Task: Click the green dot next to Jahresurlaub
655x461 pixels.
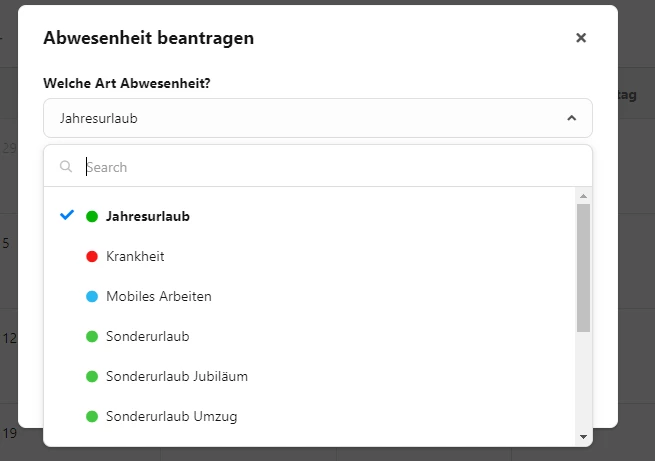Action: tap(92, 216)
